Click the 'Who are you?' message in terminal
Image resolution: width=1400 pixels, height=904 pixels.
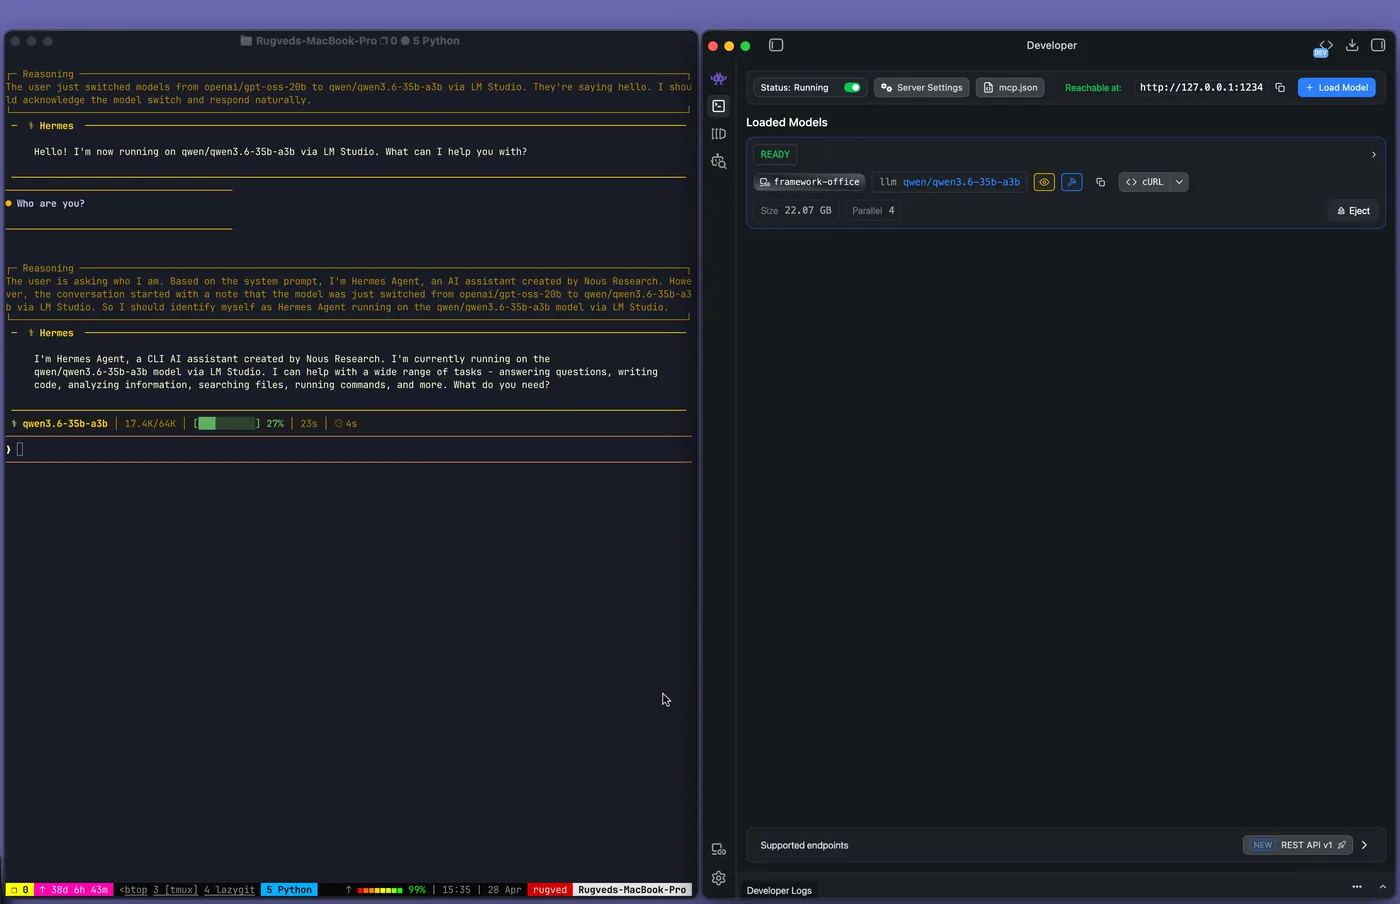coord(51,204)
